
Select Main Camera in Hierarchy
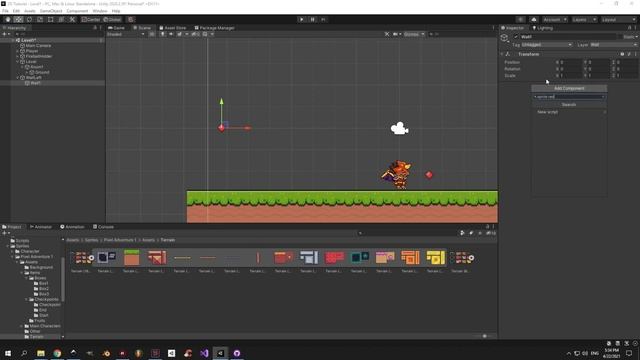[x=38, y=46]
